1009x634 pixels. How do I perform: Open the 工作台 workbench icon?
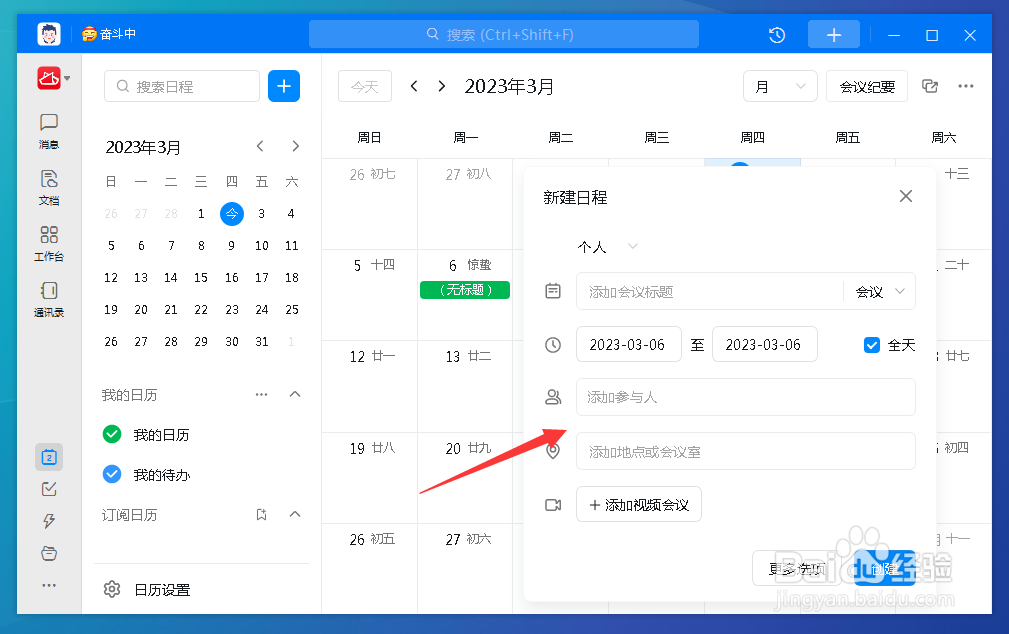49,243
